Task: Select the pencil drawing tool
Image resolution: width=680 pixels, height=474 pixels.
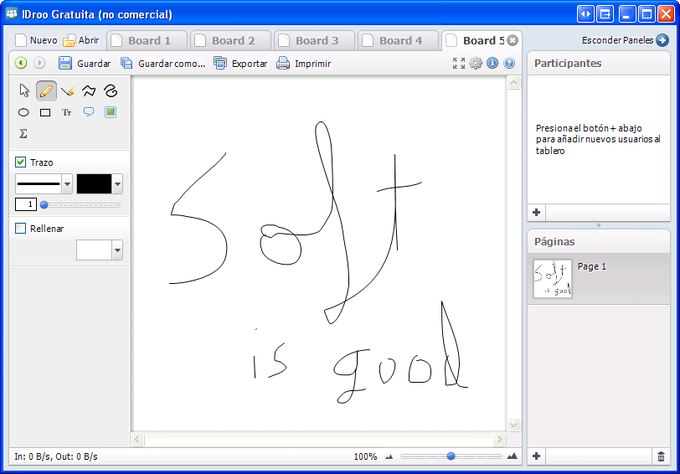Action: click(46, 91)
